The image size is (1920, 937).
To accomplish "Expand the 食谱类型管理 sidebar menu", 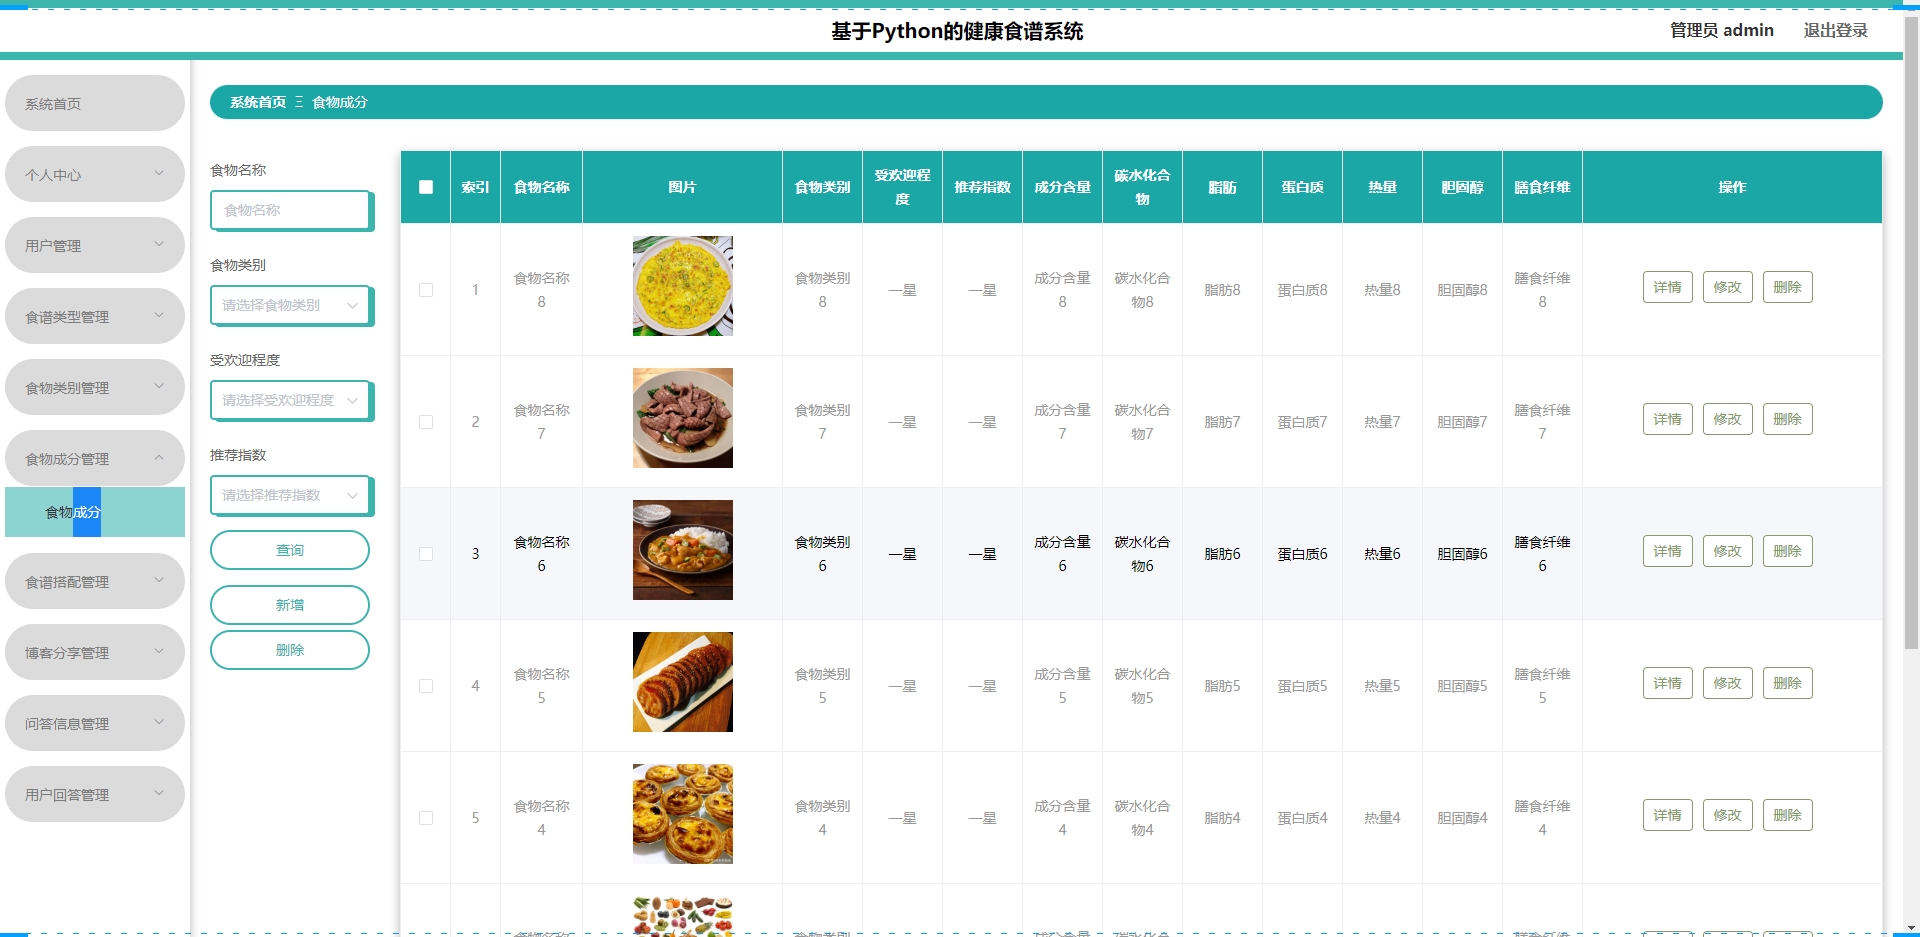I will coord(95,316).
